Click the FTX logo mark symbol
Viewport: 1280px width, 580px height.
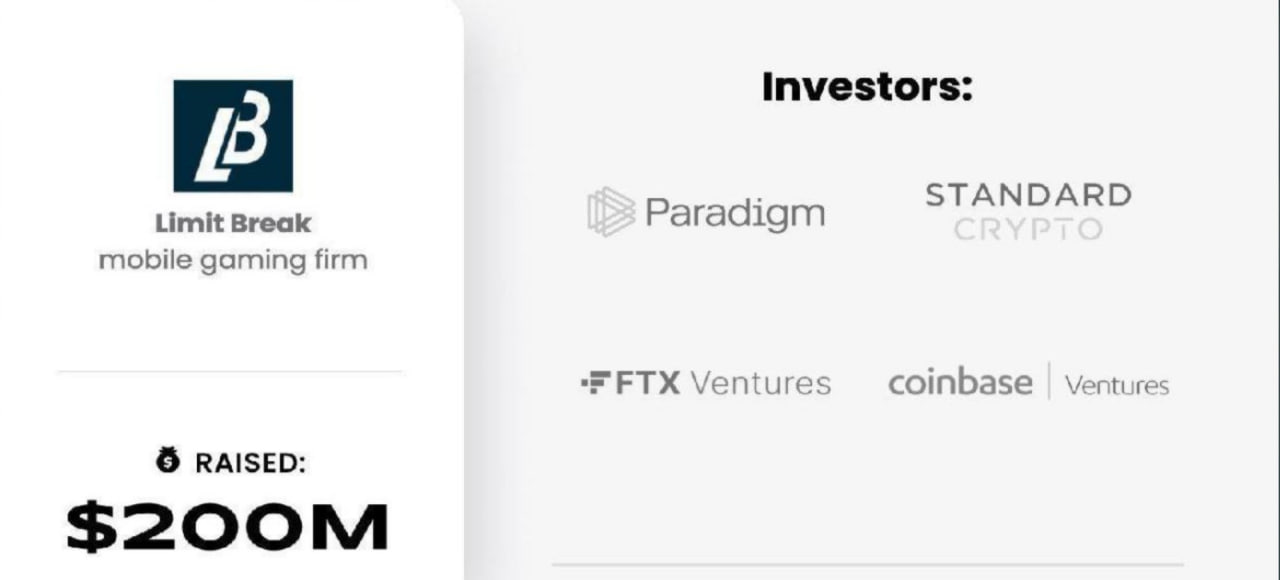point(595,382)
